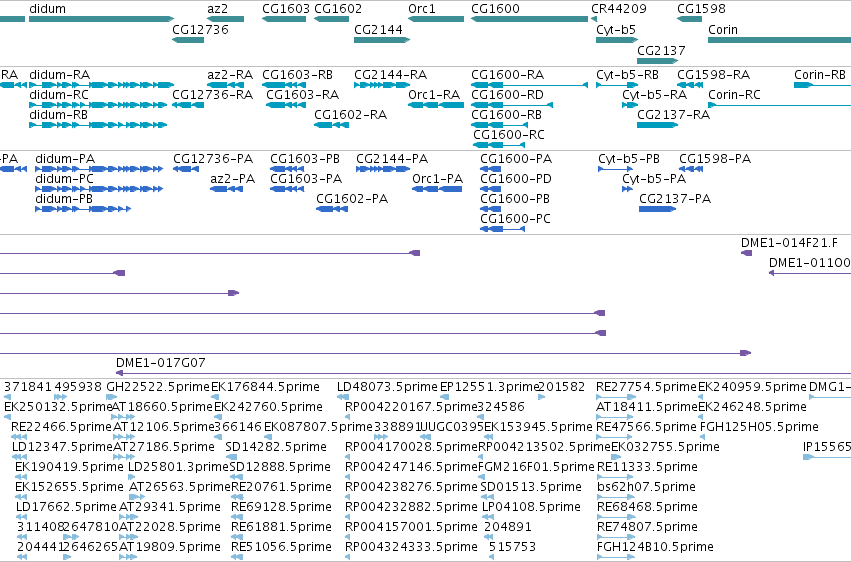This screenshot has height=562, width=851.
Task: Select the didum-PB protein feature
Action: pos(83,209)
